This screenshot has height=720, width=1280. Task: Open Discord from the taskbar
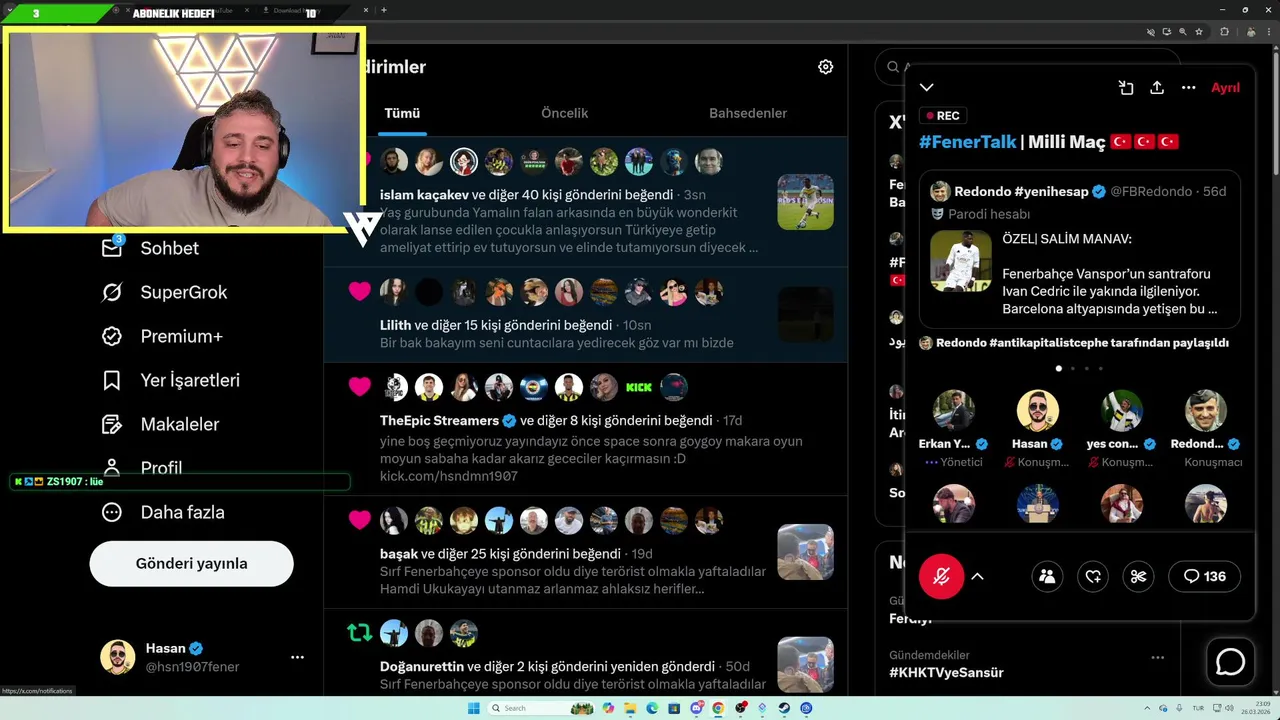[x=696, y=708]
